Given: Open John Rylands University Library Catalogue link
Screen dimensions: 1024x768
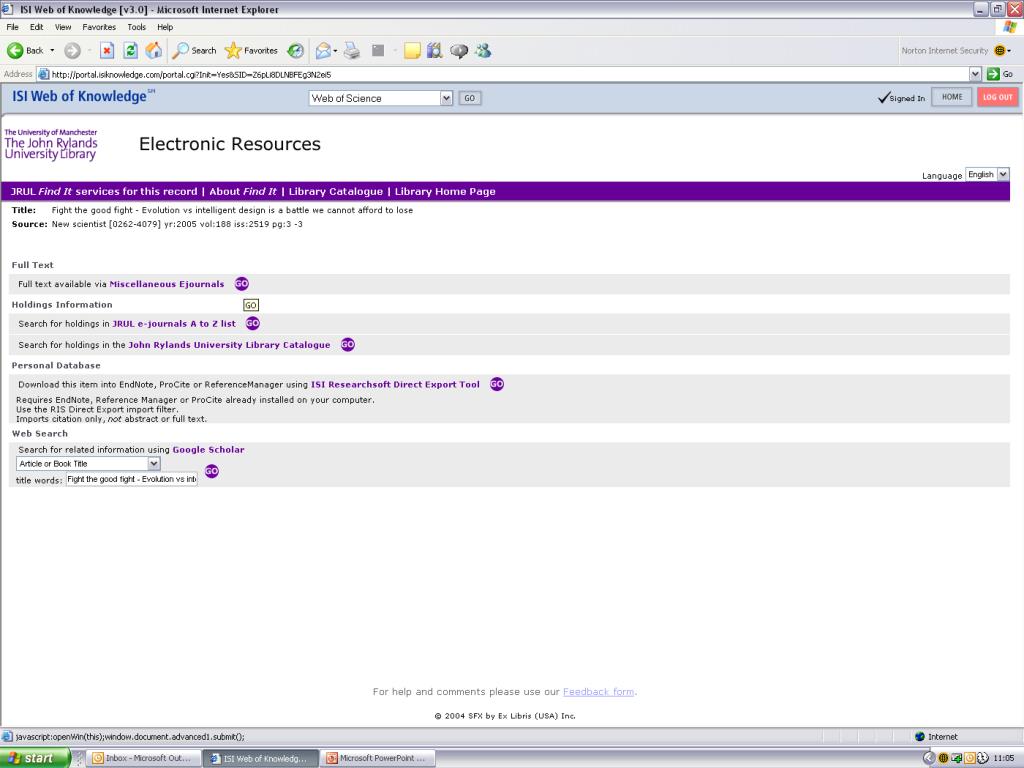Looking at the screenshot, I should pyautogui.click(x=229, y=345).
